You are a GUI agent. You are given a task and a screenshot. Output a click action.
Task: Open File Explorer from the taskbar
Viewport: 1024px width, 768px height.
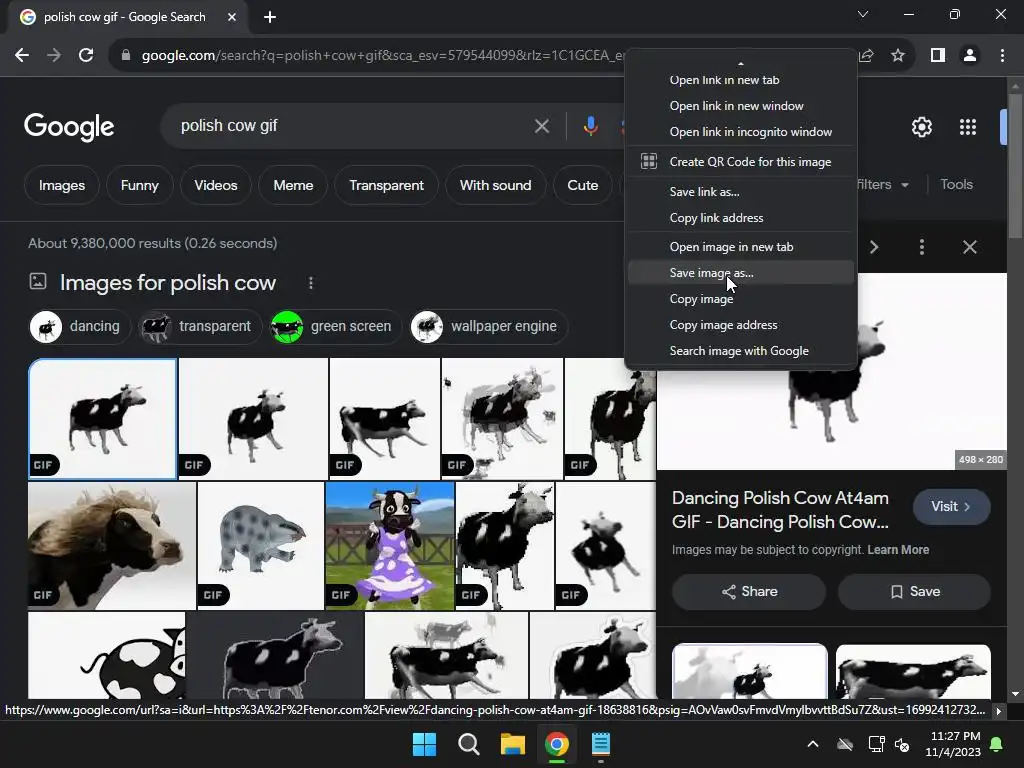[513, 744]
